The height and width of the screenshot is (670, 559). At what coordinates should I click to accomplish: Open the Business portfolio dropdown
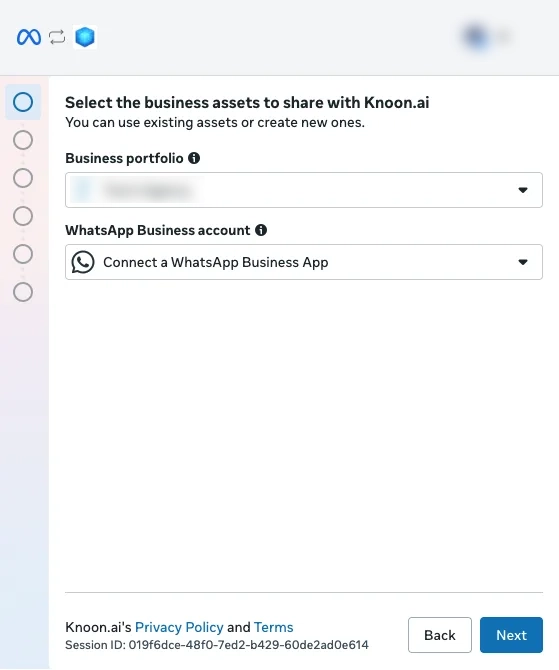coord(304,190)
